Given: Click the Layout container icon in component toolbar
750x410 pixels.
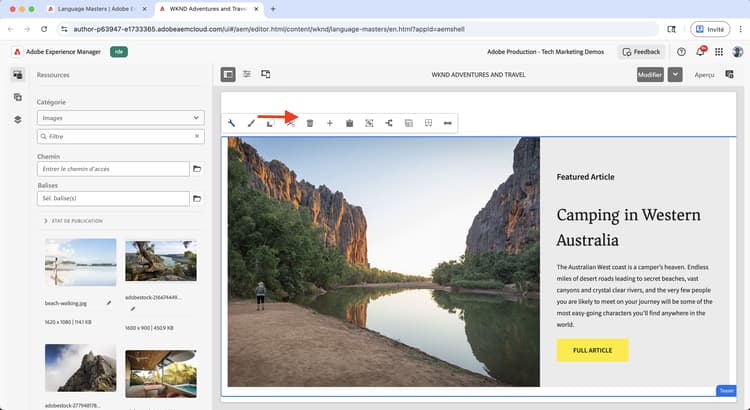Looking at the screenshot, I should [x=408, y=123].
